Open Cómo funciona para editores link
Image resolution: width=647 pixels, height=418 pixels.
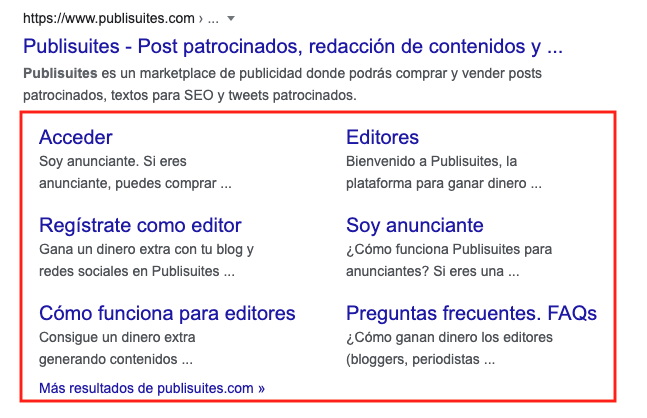(x=166, y=313)
